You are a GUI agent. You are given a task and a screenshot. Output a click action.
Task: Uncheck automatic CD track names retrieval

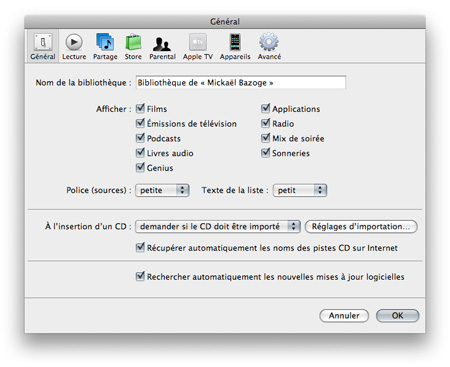(x=140, y=247)
